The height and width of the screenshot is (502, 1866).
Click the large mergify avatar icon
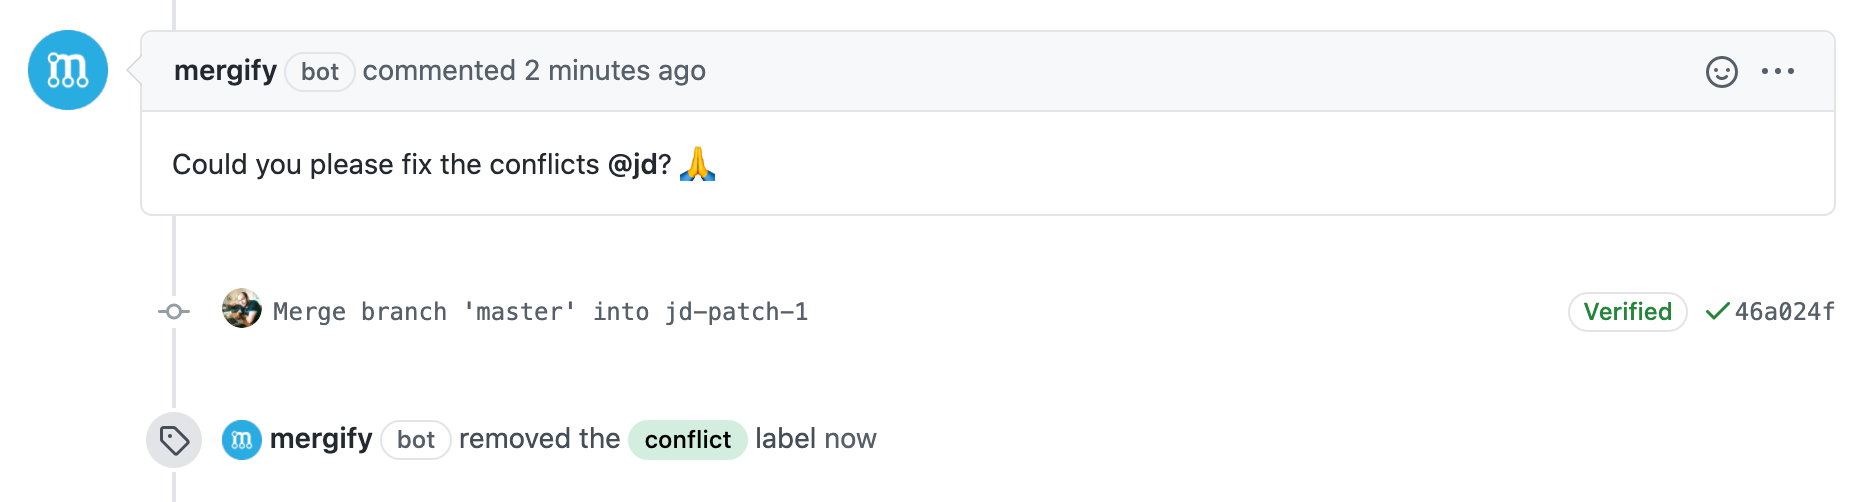click(68, 70)
